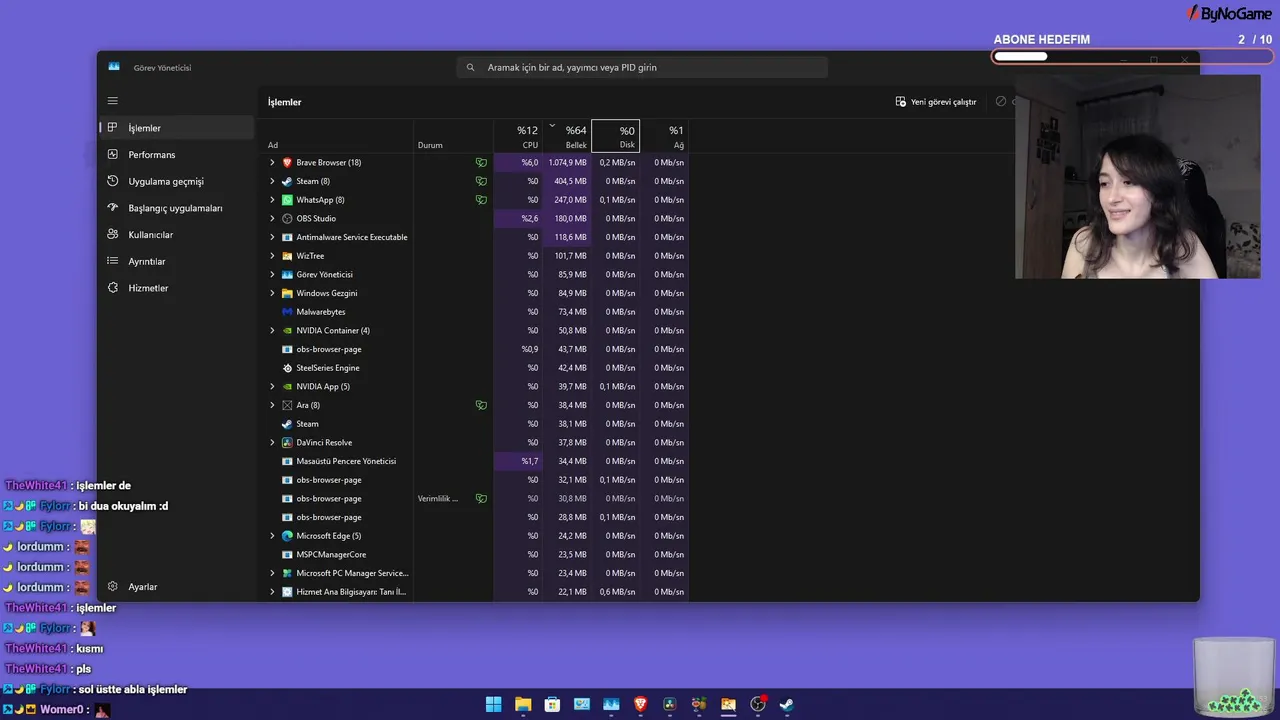Click Yeni görevi çalıştır button
This screenshot has width=1280, height=720.
click(936, 102)
